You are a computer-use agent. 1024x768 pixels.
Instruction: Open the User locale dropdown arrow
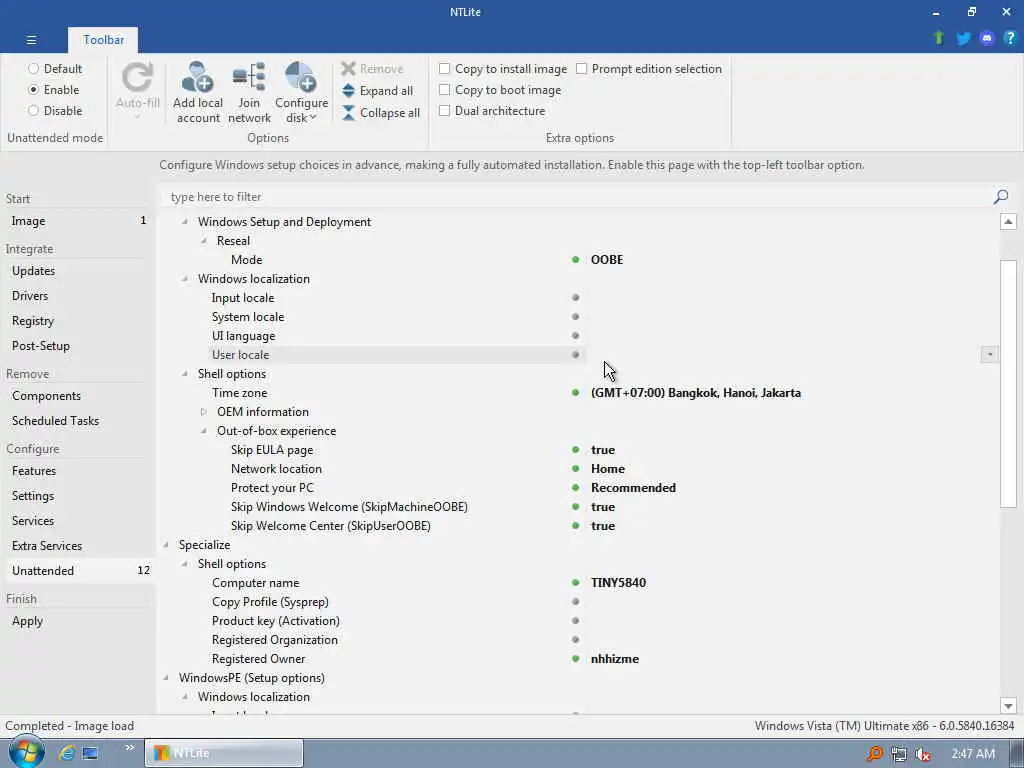pyautogui.click(x=989, y=355)
